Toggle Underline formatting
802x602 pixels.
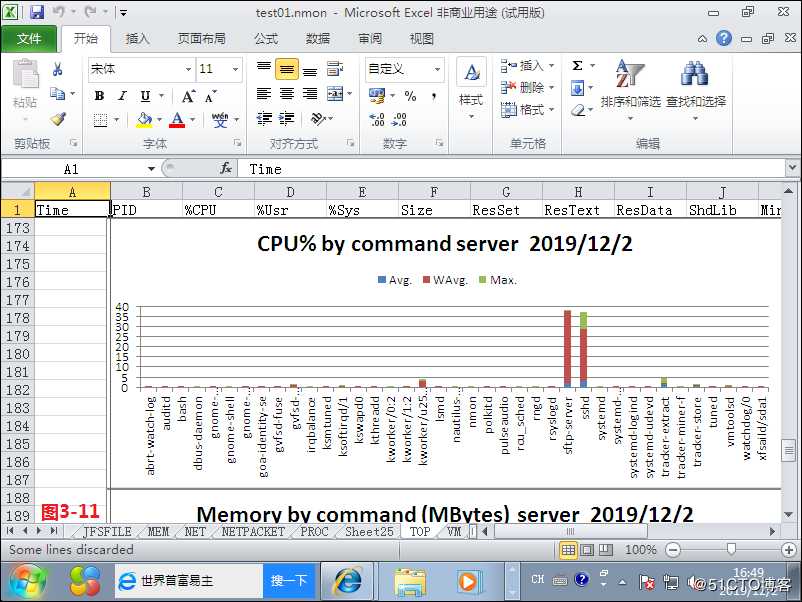(x=145, y=96)
